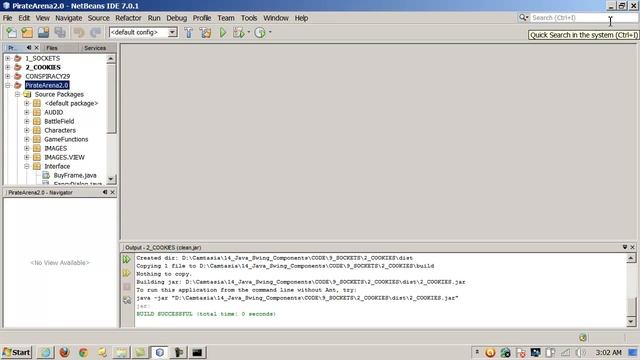This screenshot has height=360, width=640.
Task: Open the Debug menu
Action: tap(176, 18)
